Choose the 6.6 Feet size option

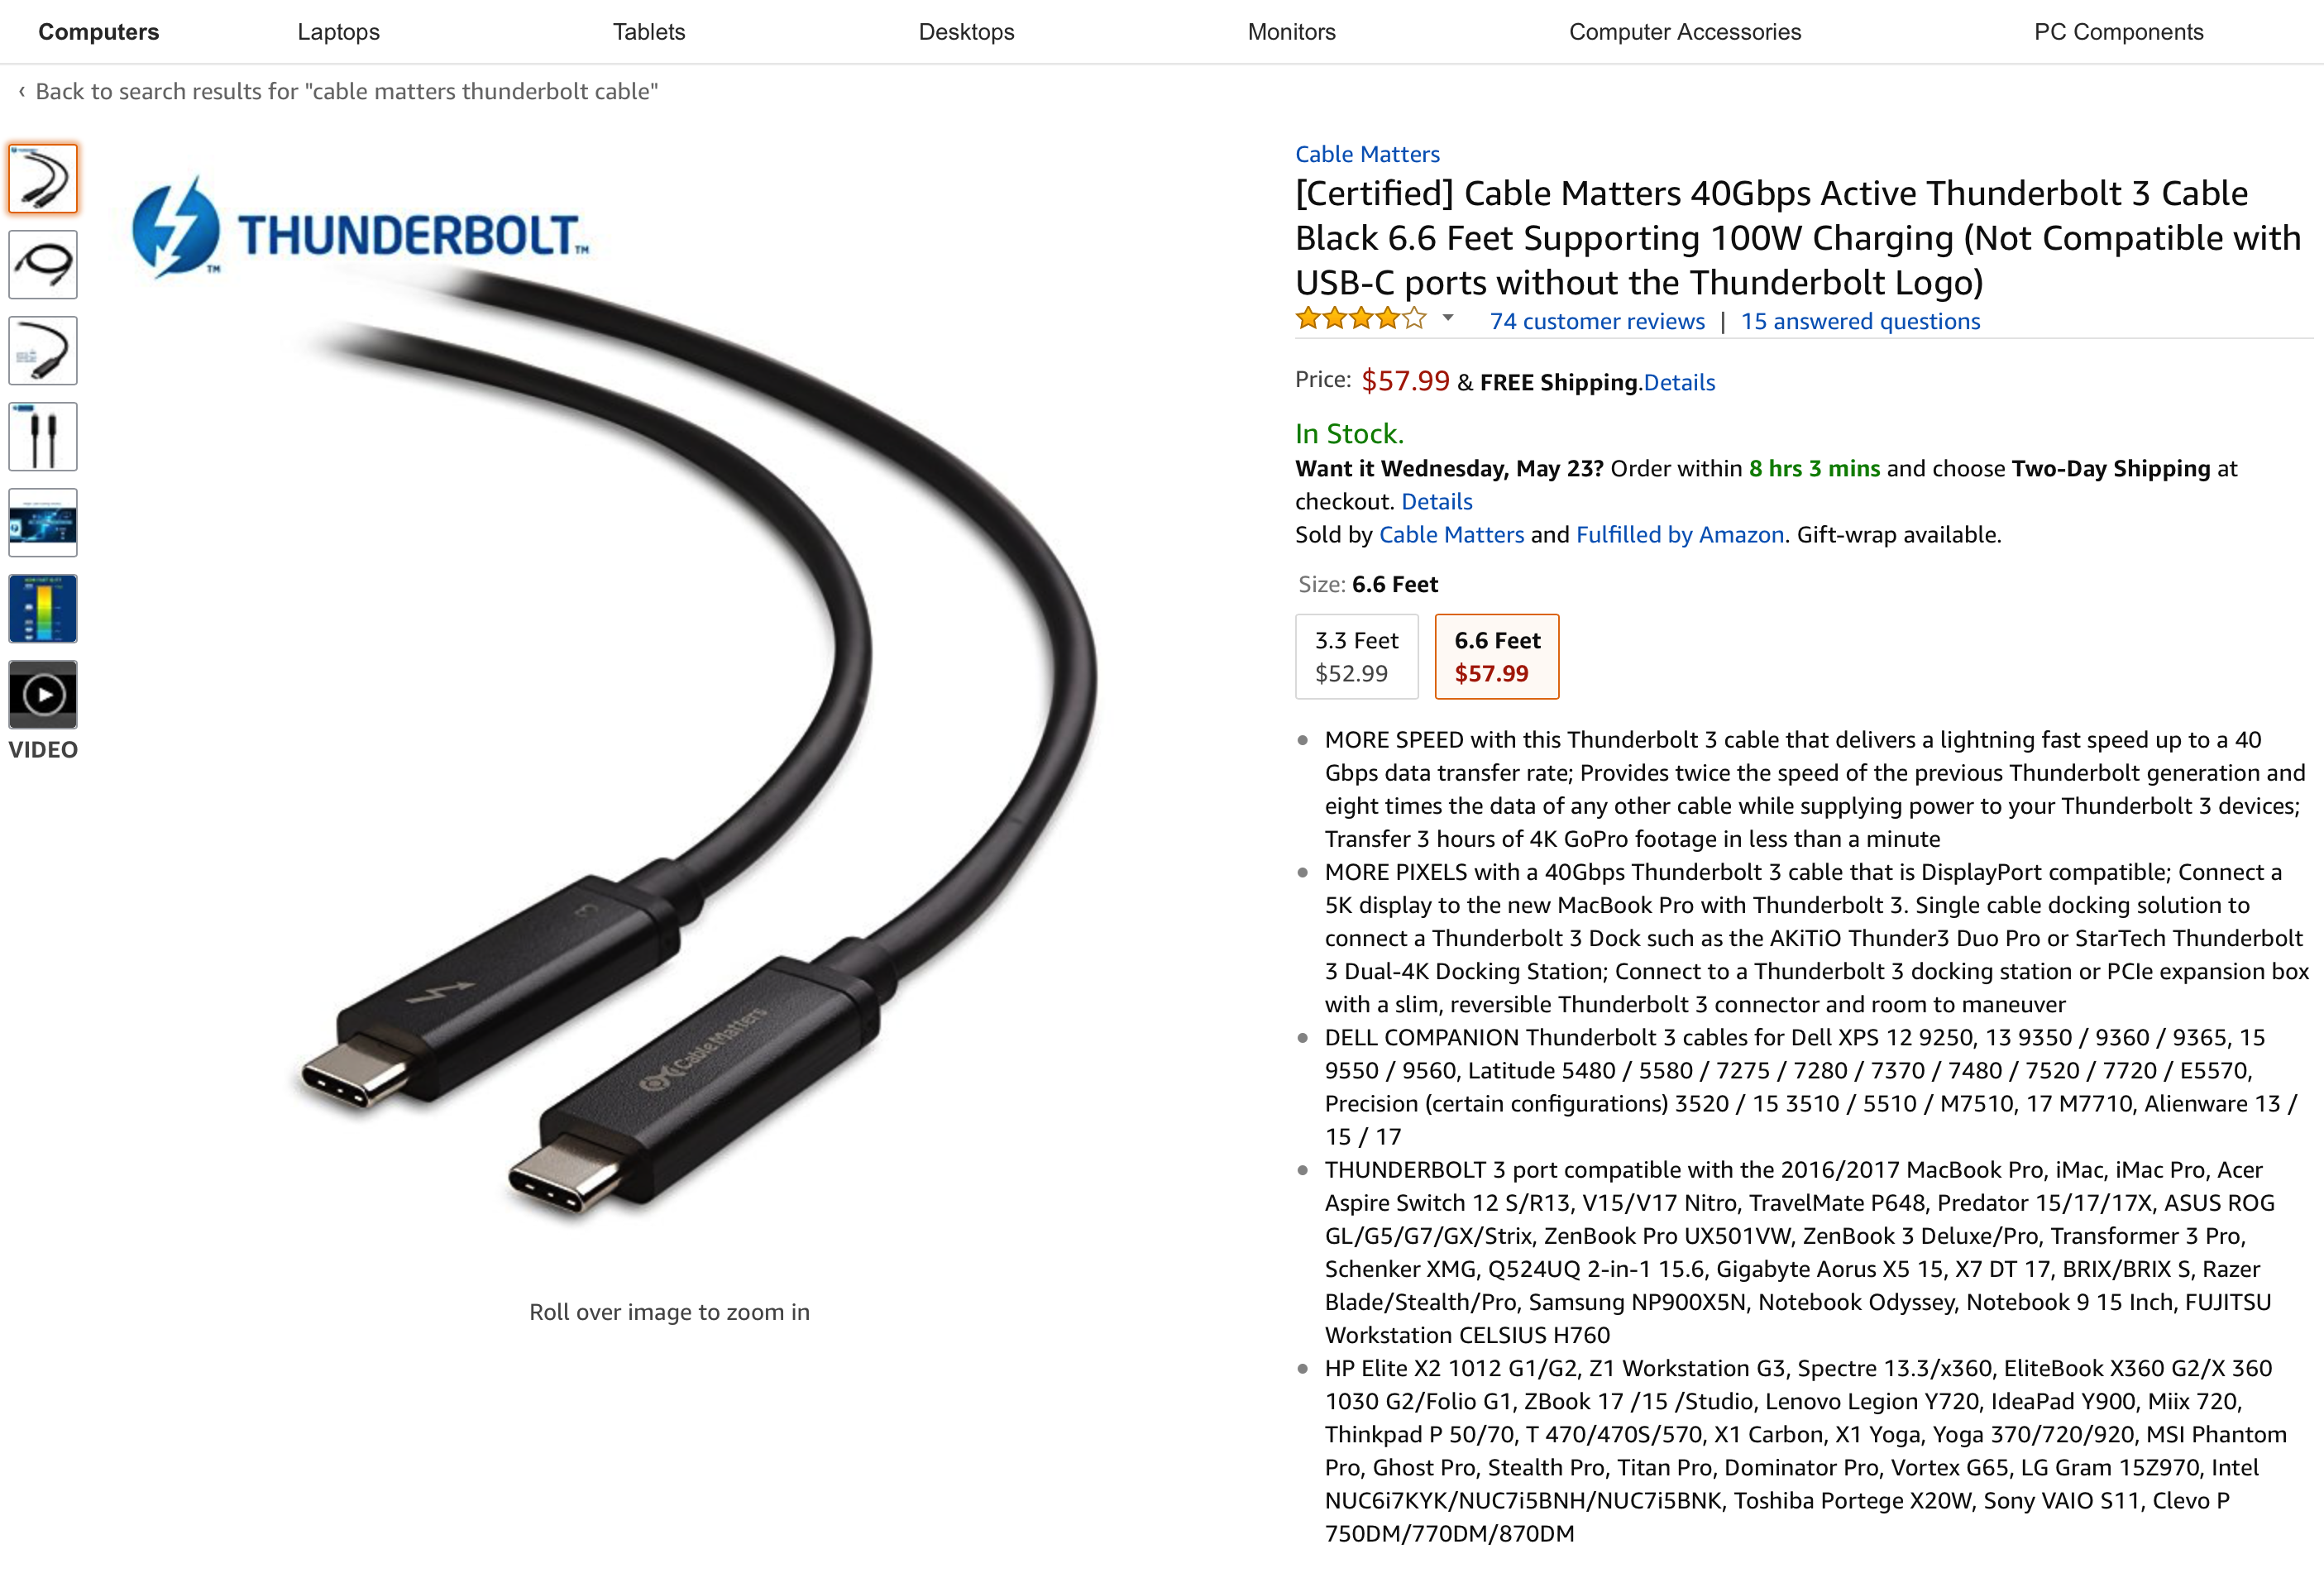1497,656
